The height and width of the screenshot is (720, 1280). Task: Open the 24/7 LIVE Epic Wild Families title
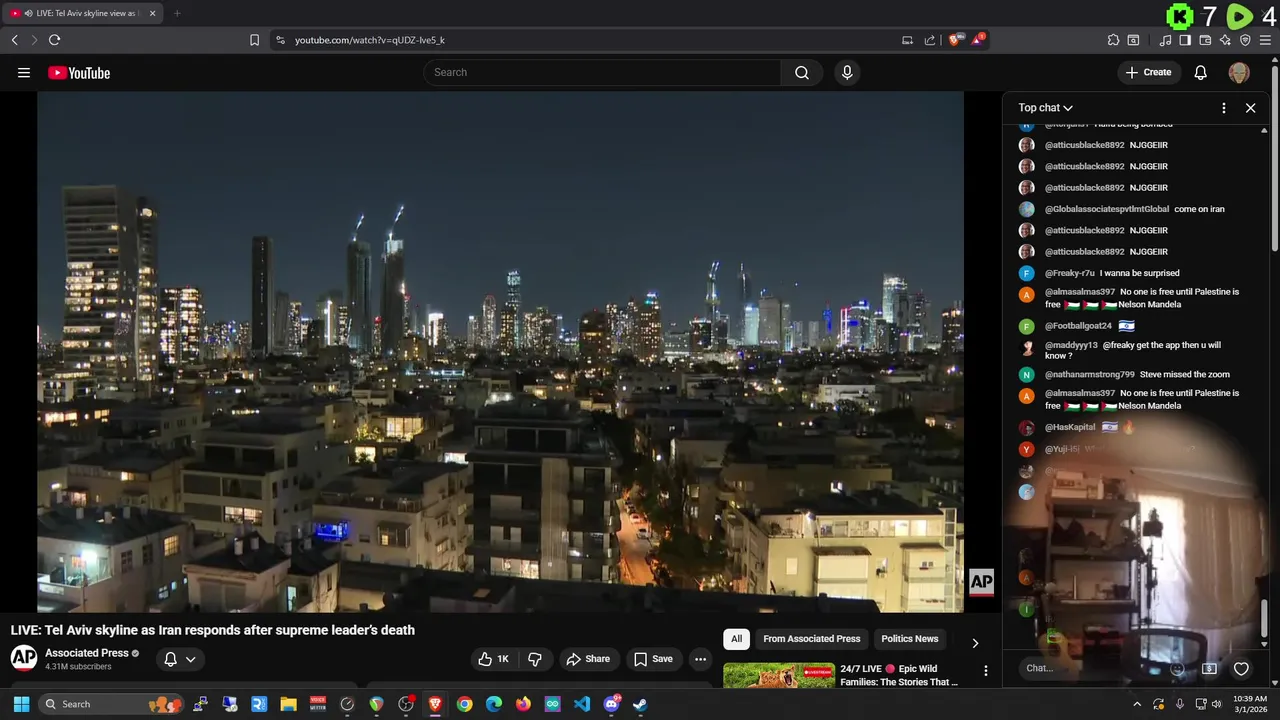[900, 675]
